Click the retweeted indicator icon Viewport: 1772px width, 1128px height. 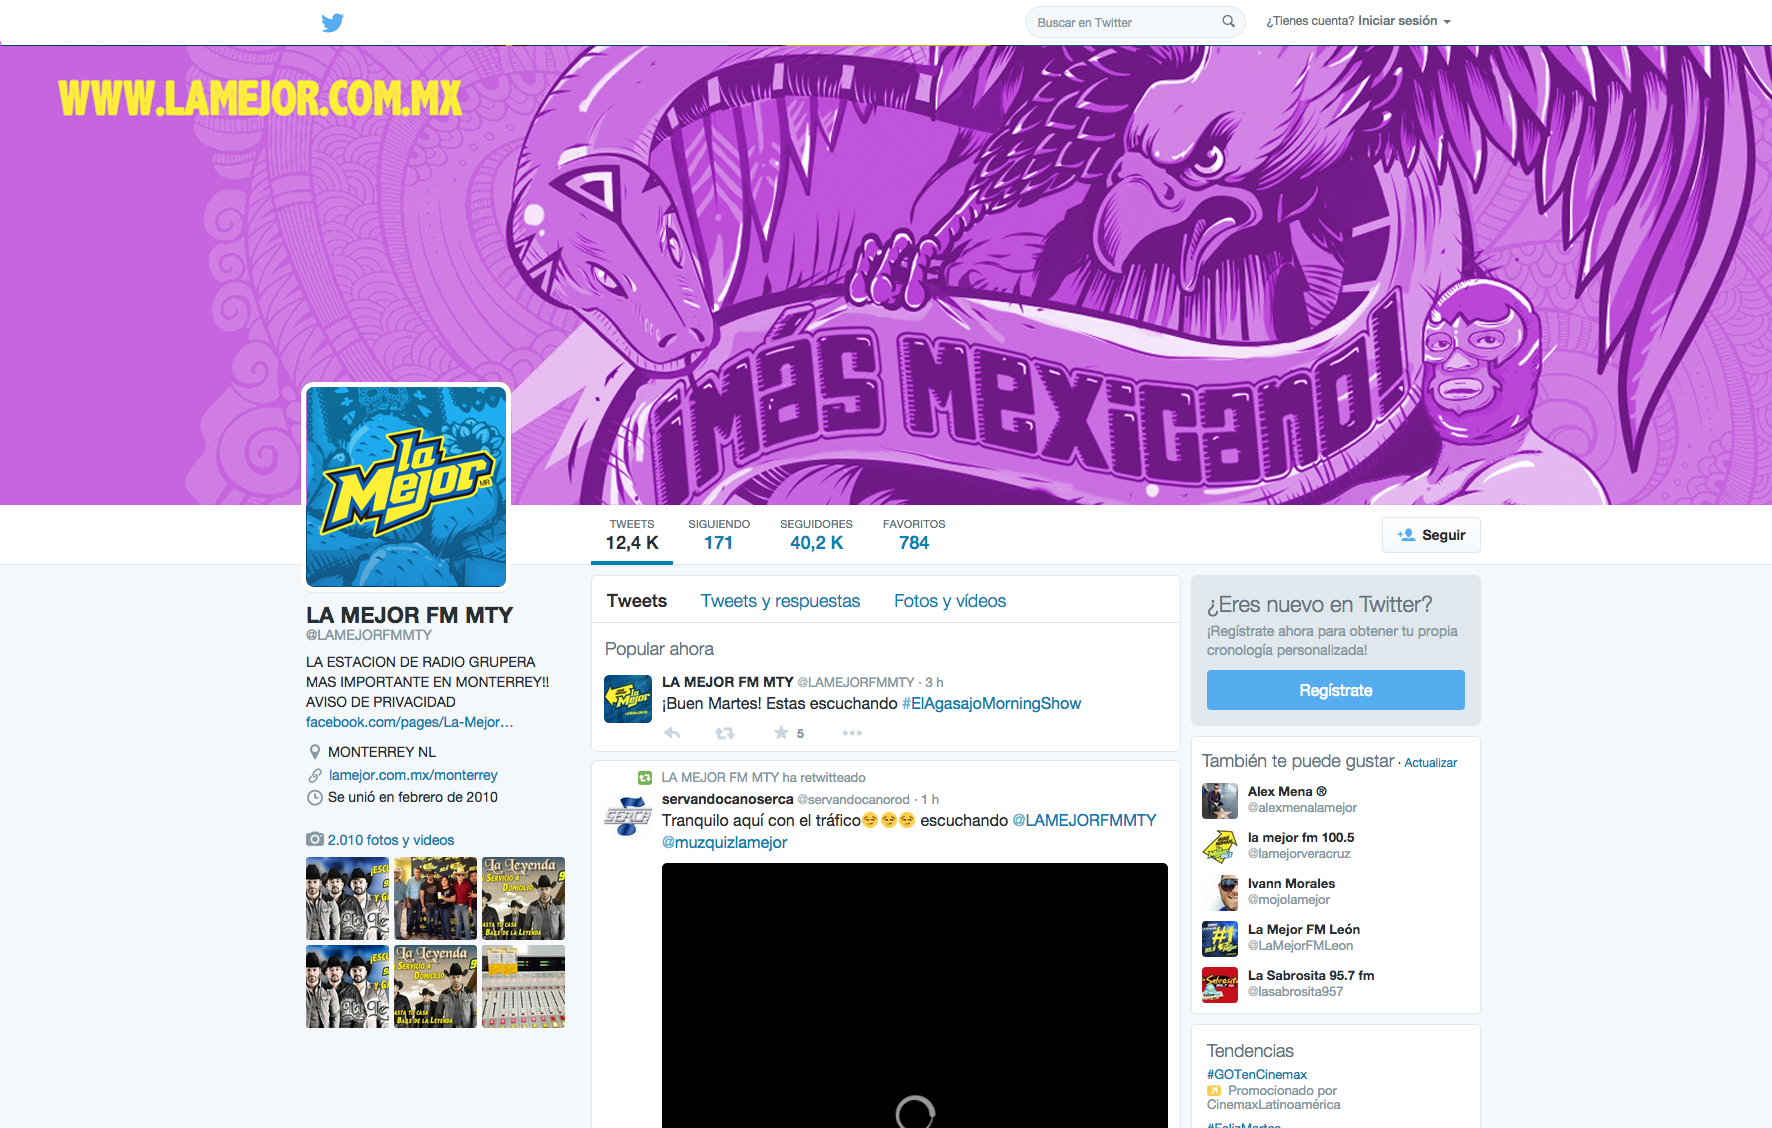click(x=645, y=777)
